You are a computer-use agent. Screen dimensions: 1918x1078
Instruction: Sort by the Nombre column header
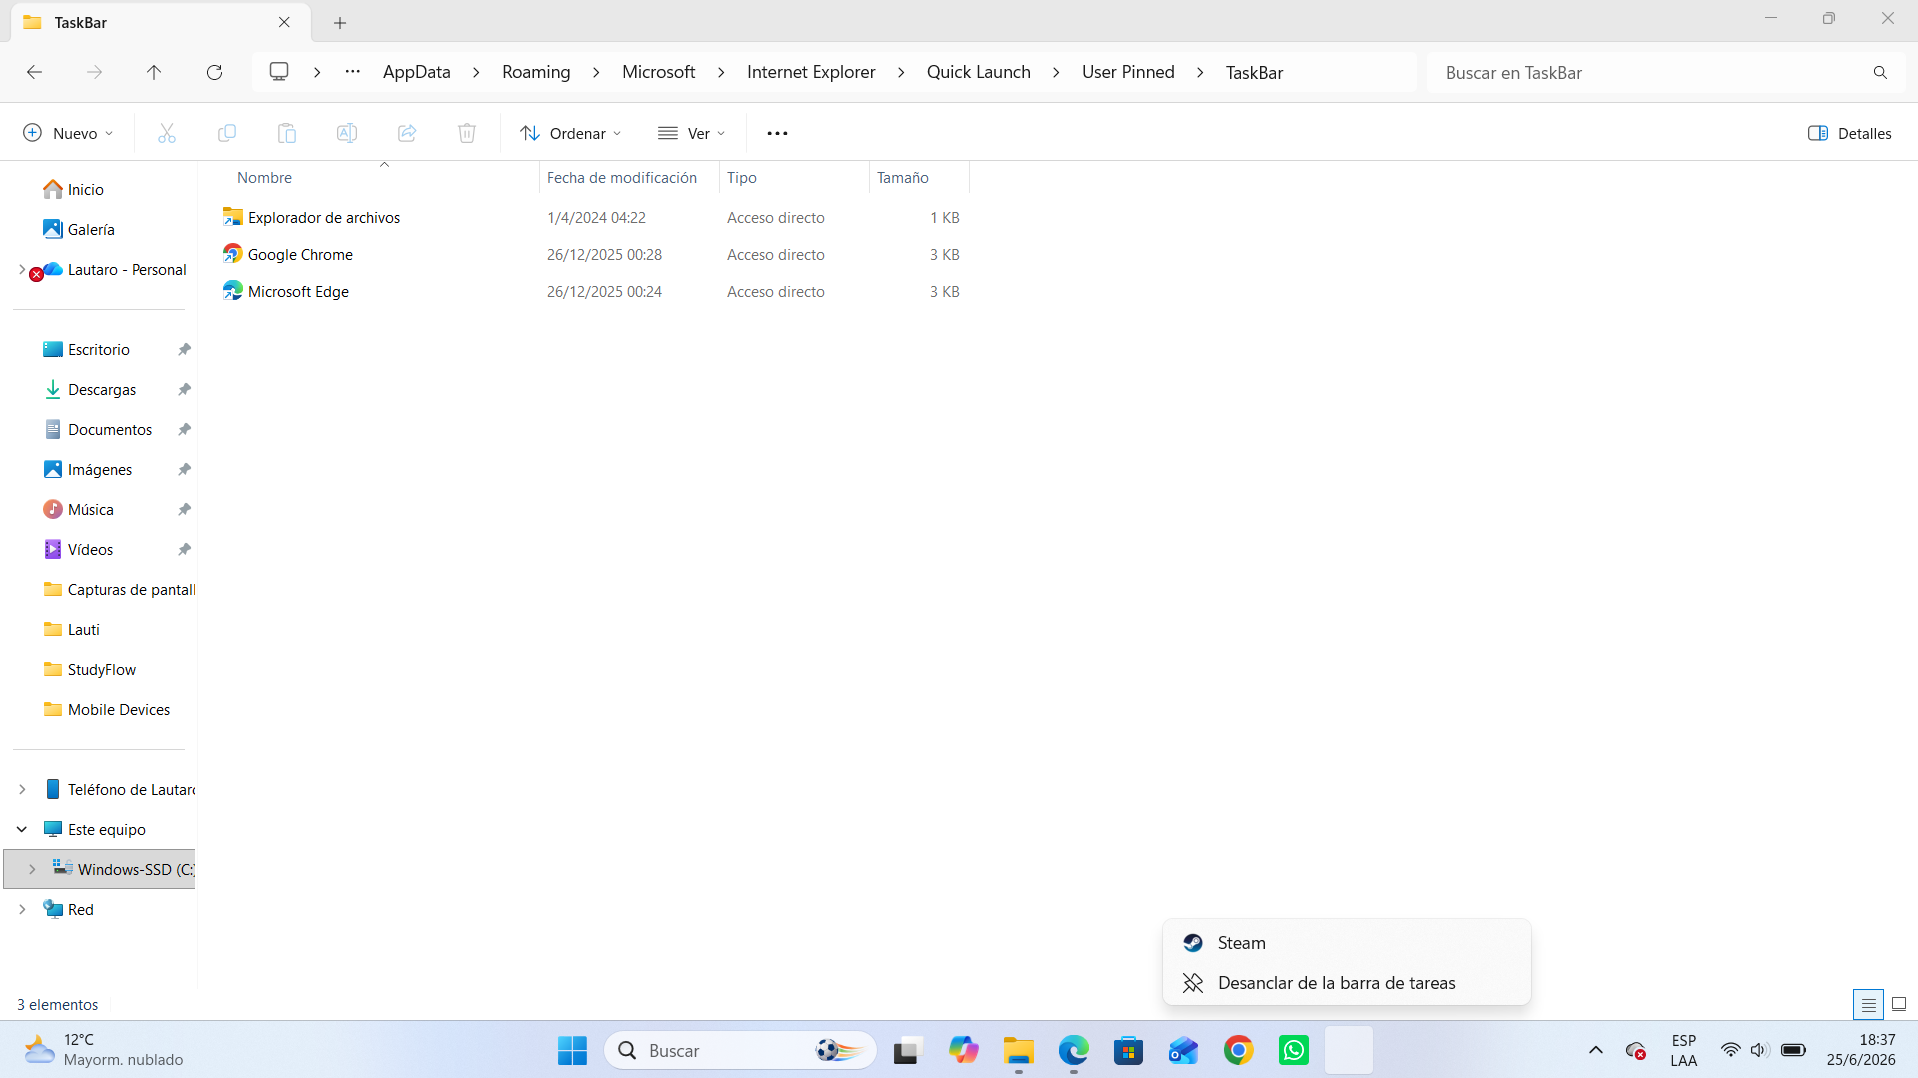point(264,177)
